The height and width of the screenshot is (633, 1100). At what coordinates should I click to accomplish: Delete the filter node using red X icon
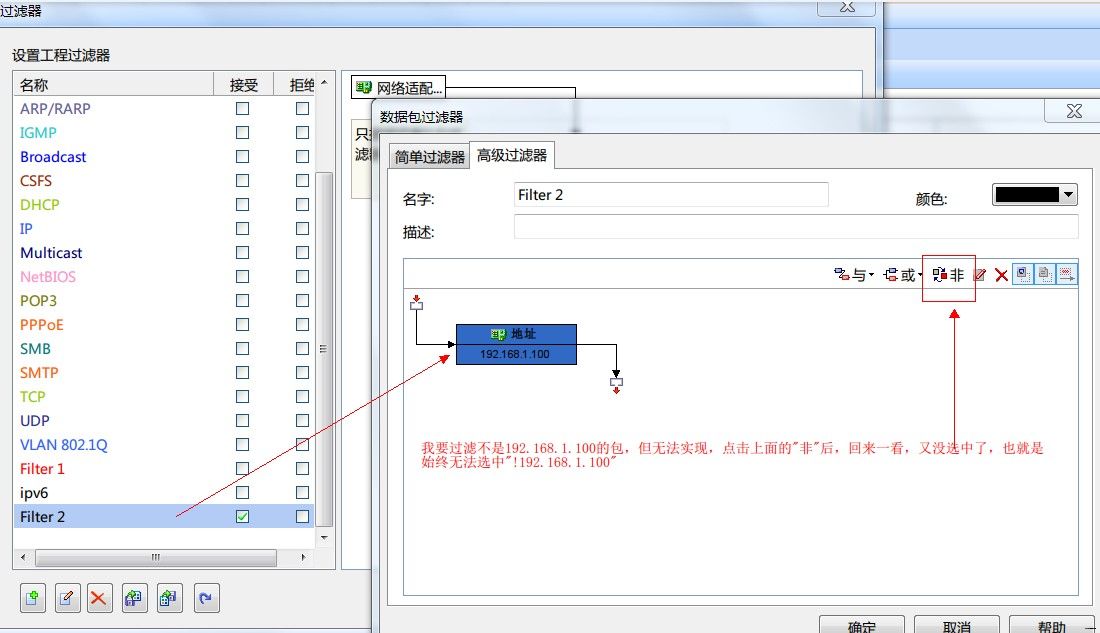click(x=1000, y=275)
